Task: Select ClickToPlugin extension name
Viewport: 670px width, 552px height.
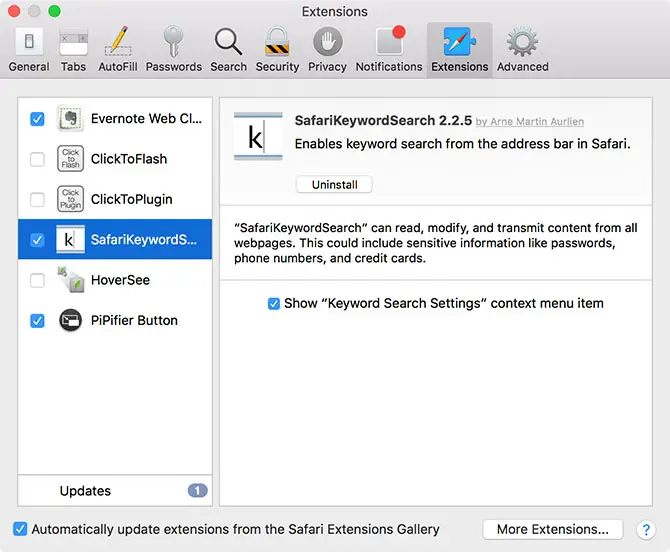Action: pyautogui.click(x=132, y=200)
